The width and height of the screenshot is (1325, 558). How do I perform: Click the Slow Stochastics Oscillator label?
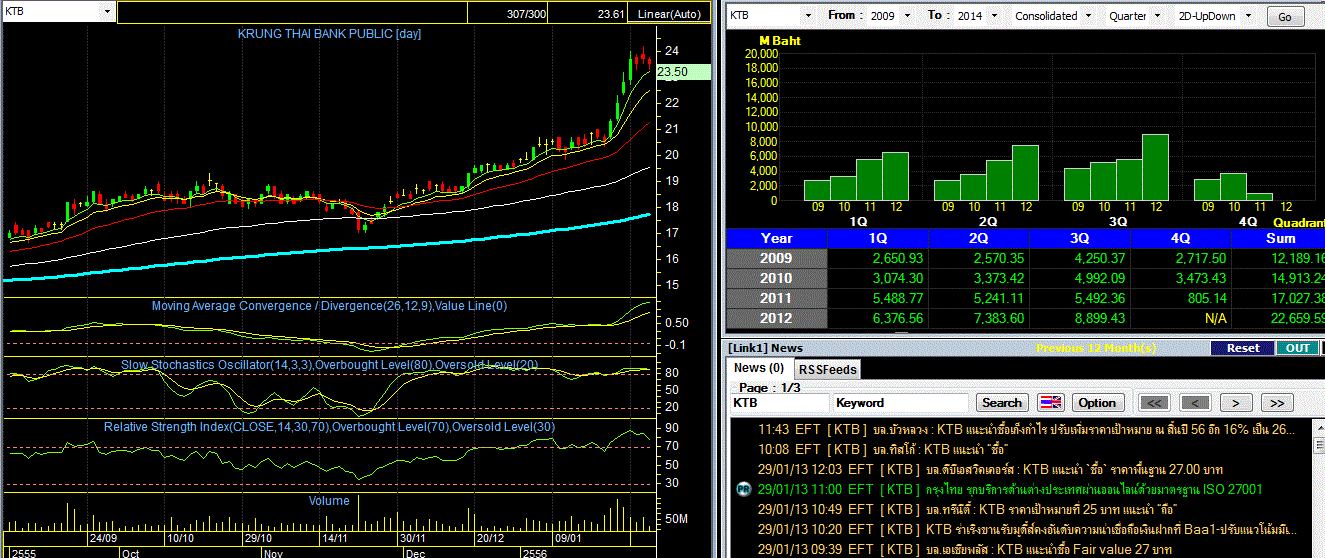click(x=329, y=365)
